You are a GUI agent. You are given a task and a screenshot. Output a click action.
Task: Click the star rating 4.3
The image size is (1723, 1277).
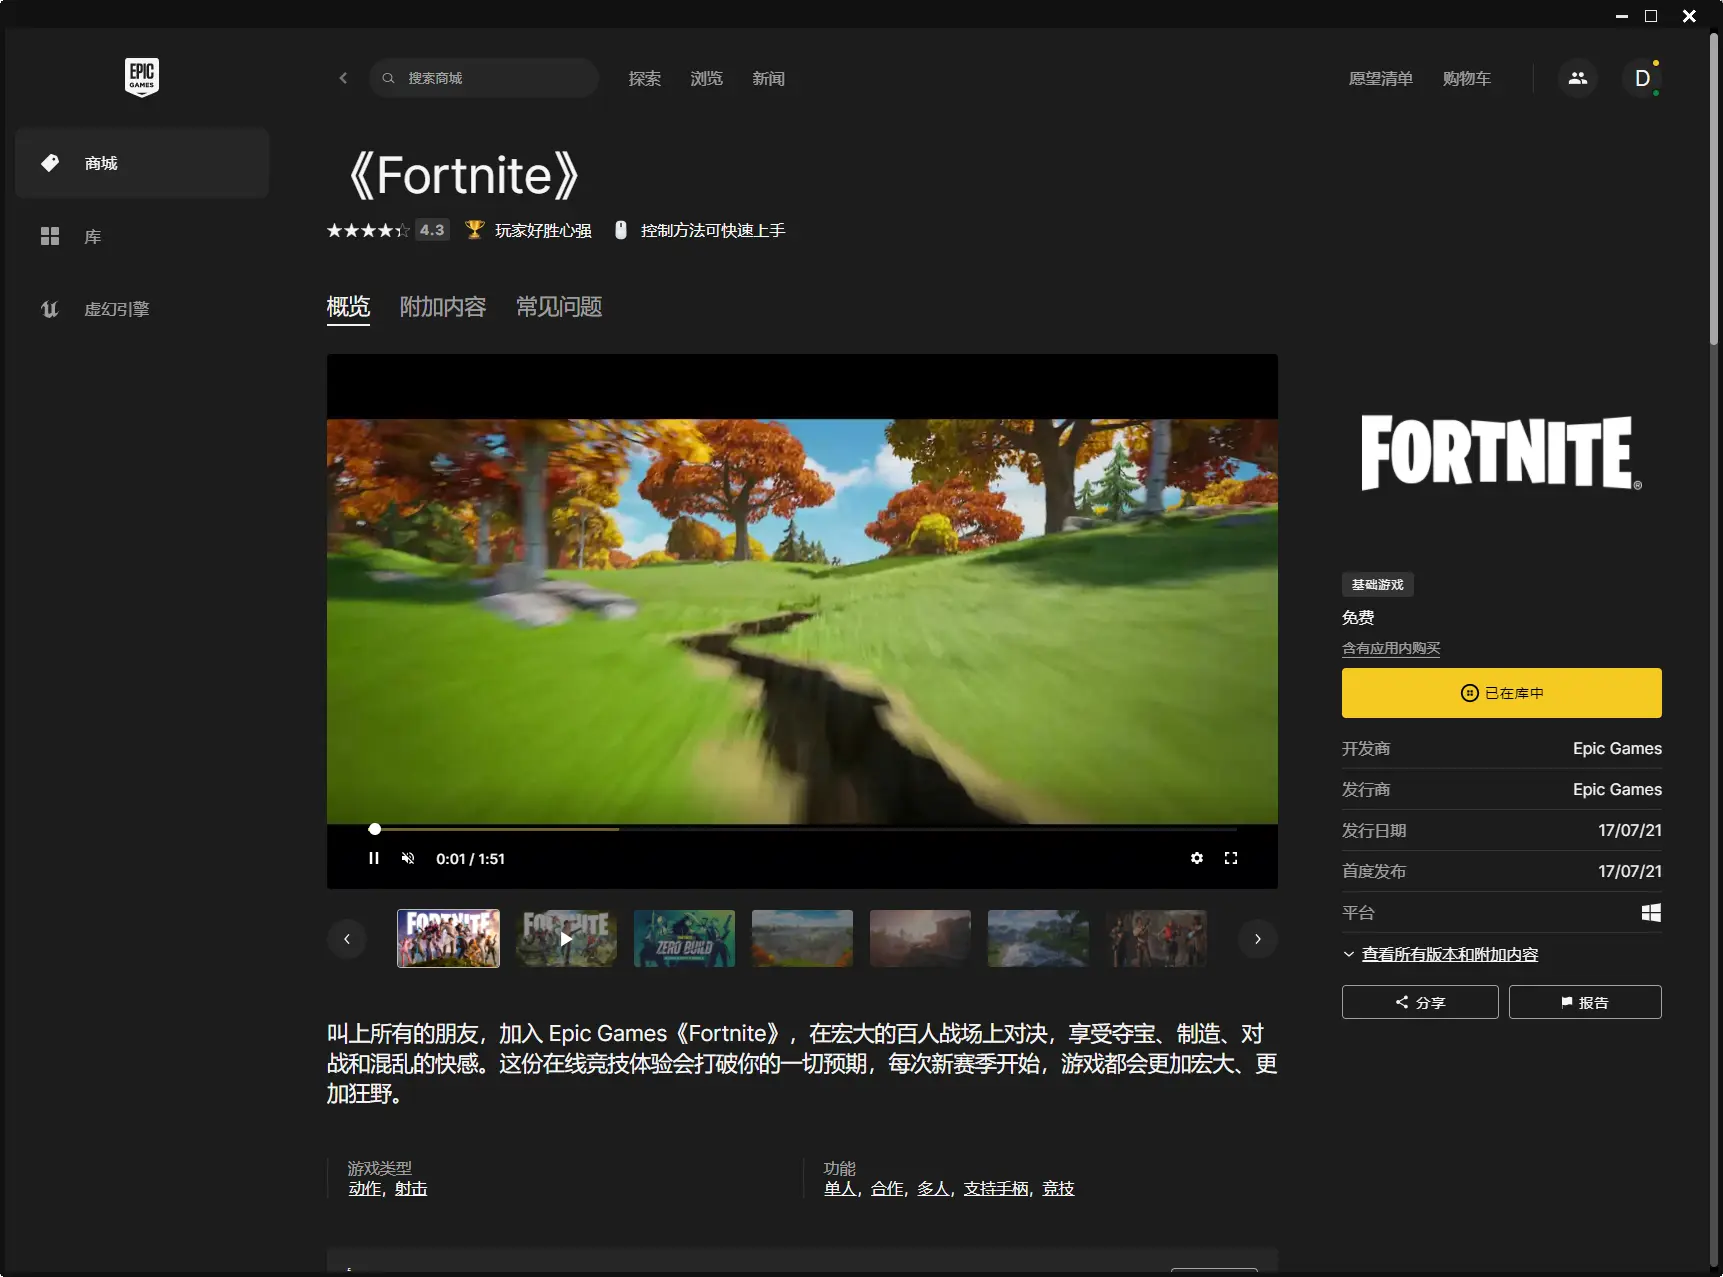tap(388, 230)
